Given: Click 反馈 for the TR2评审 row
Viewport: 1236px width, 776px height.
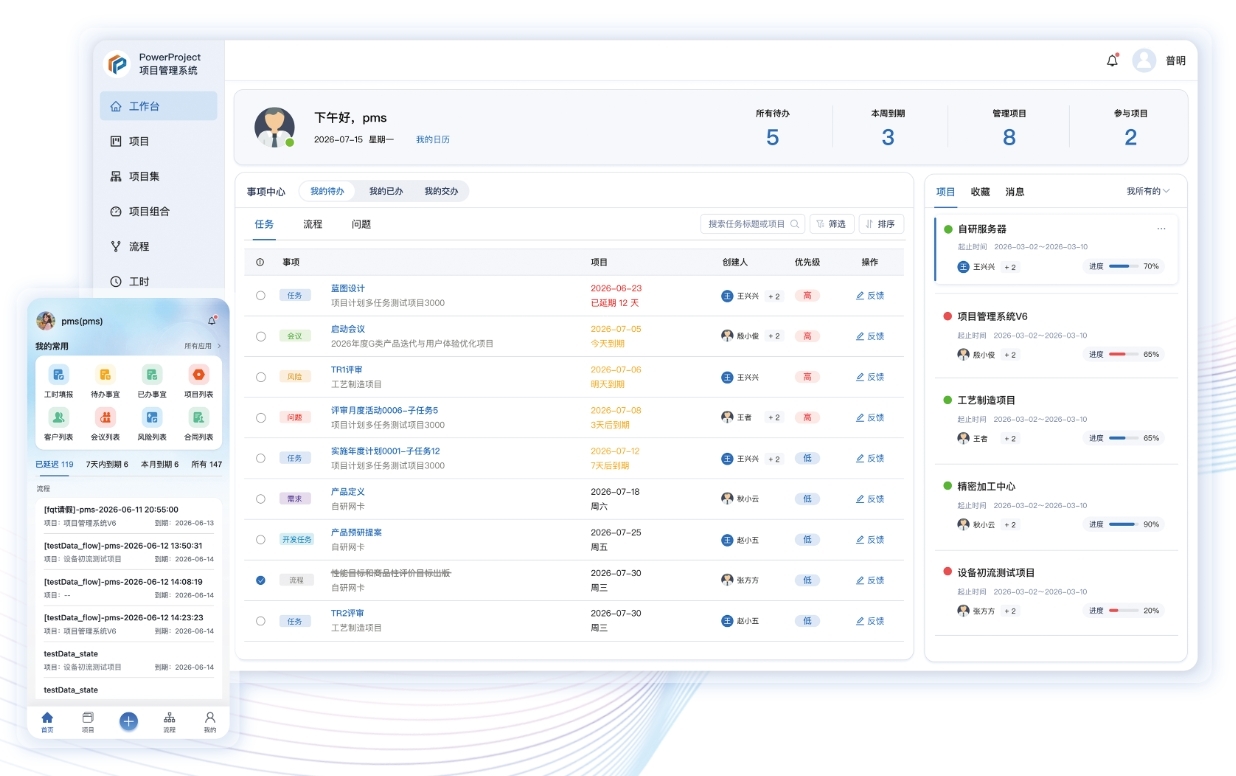Looking at the screenshot, I should pyautogui.click(x=870, y=621).
